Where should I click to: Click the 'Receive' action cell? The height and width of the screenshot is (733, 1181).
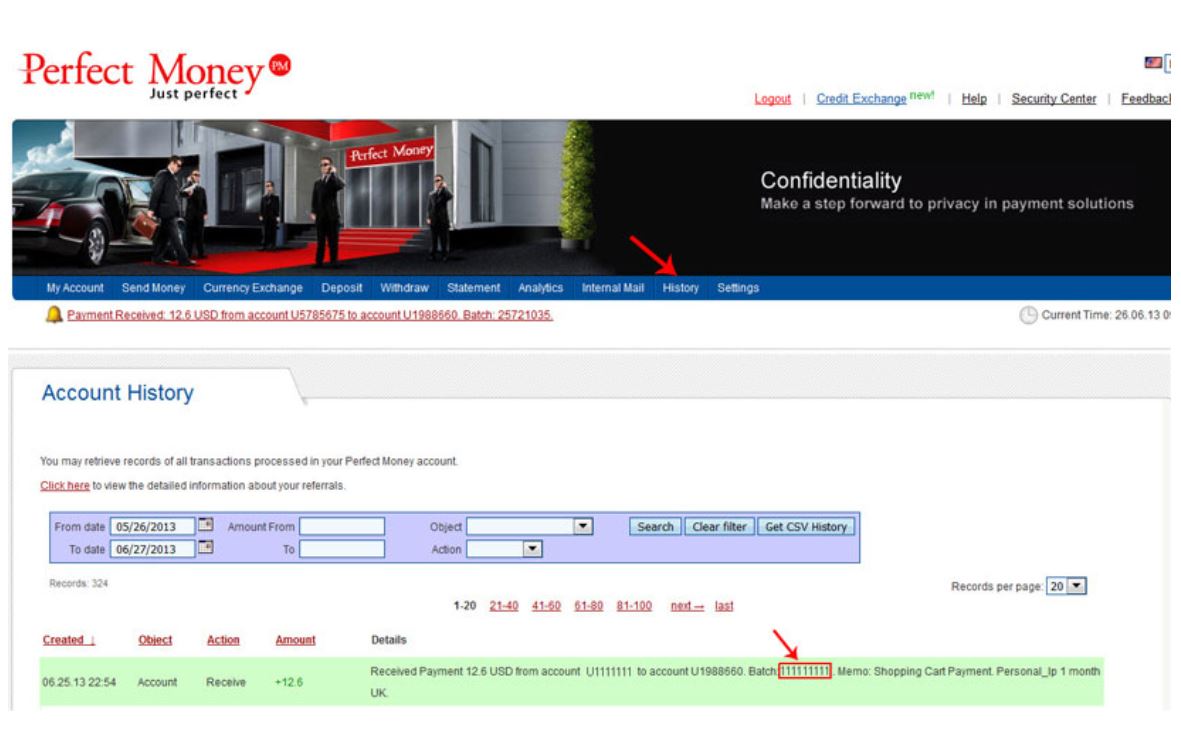click(226, 683)
